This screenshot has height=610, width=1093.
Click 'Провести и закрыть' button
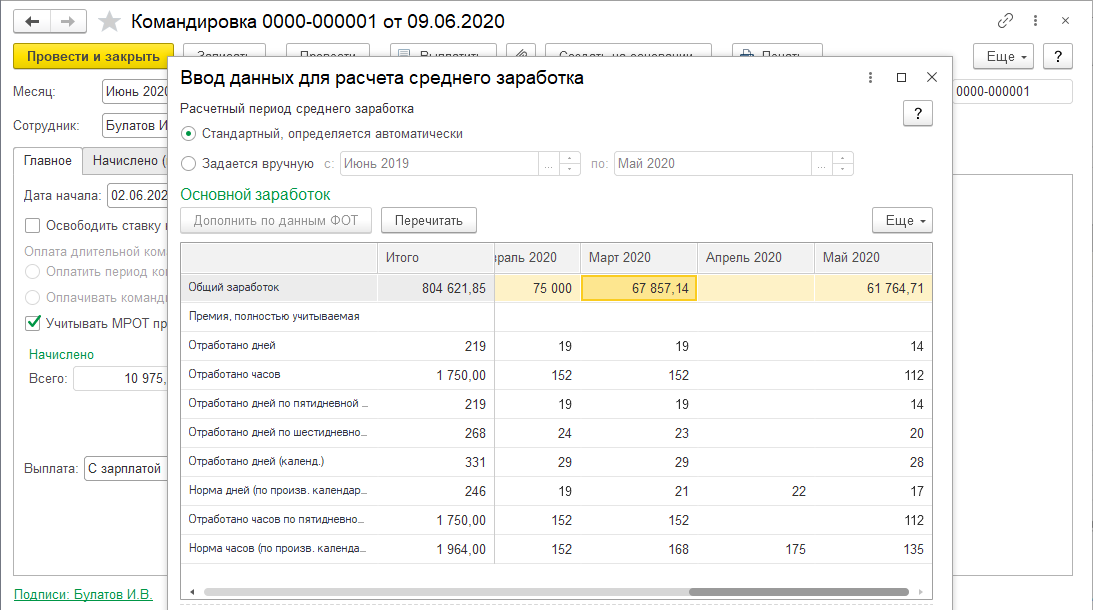[x=93, y=56]
